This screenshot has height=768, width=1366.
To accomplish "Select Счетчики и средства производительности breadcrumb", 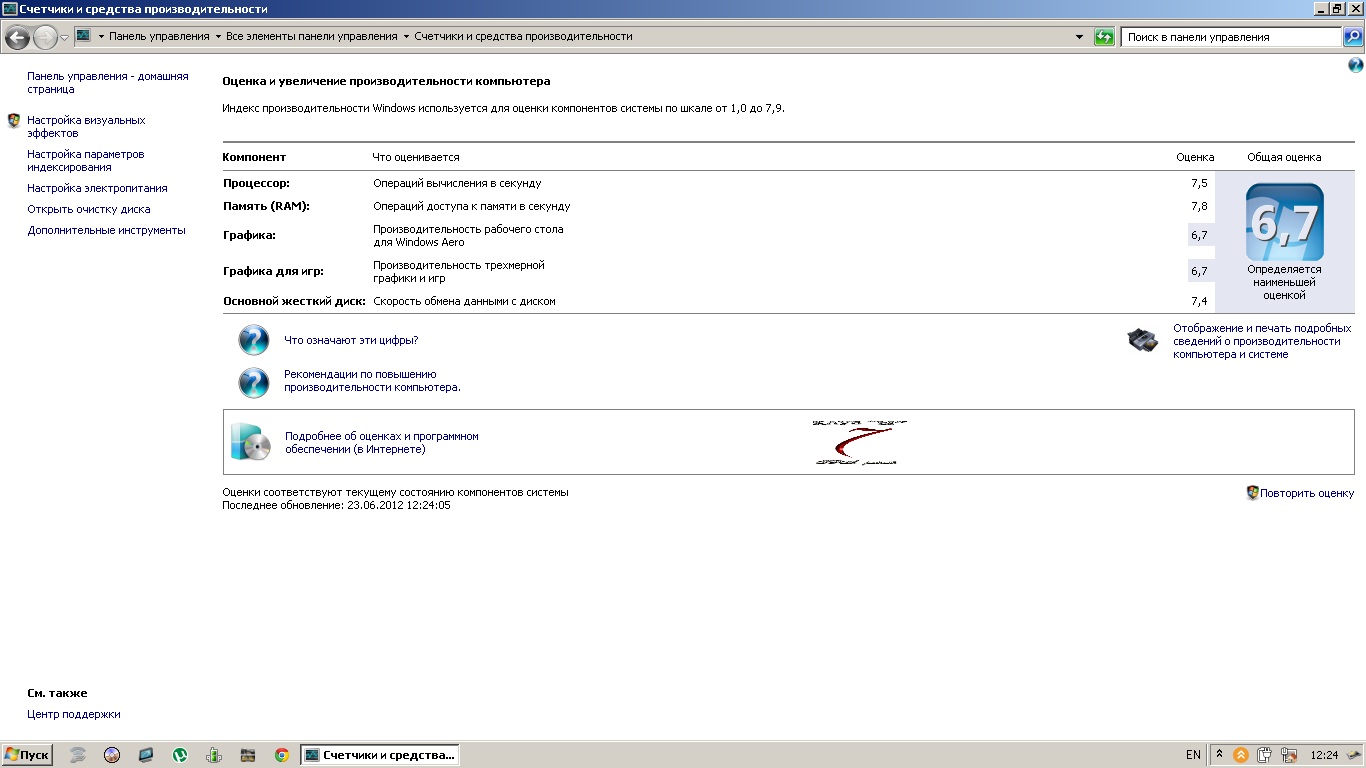I will 523,36.
